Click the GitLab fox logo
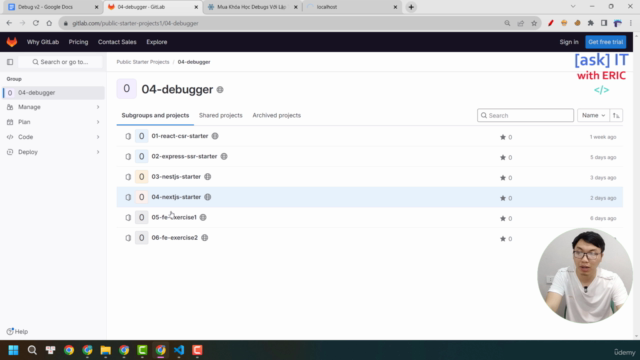The image size is (640, 360). (12, 42)
